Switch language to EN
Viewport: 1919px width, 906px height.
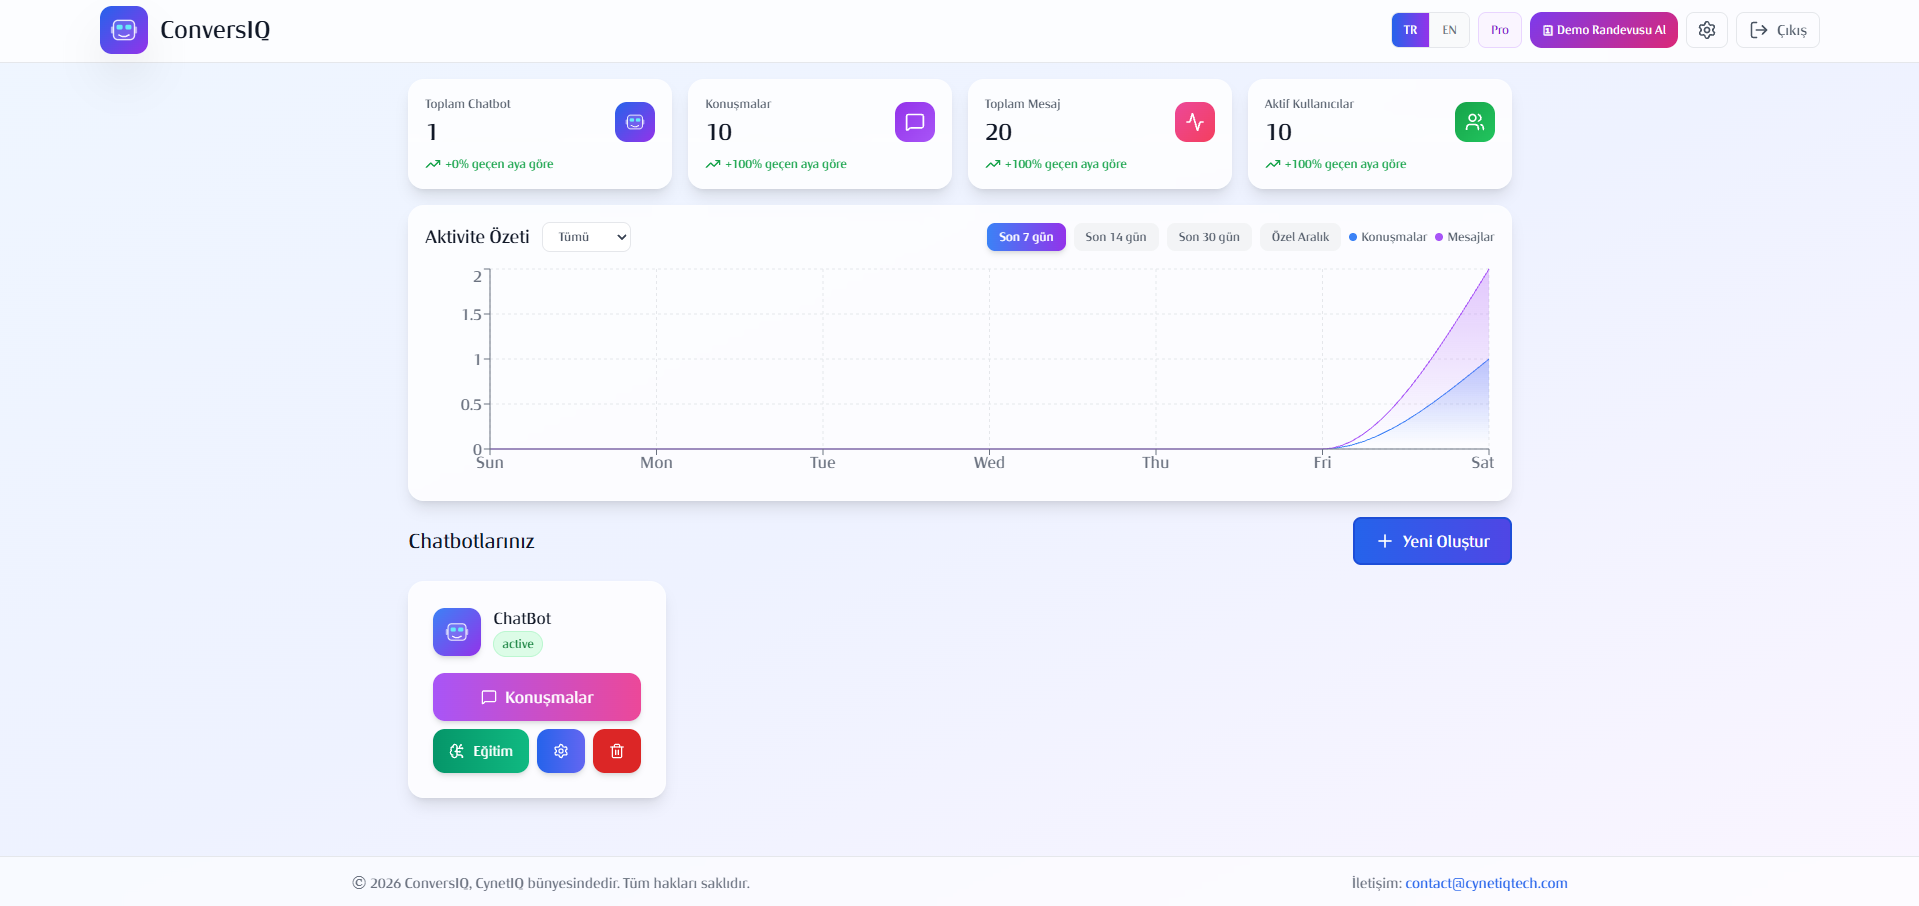[x=1449, y=30]
